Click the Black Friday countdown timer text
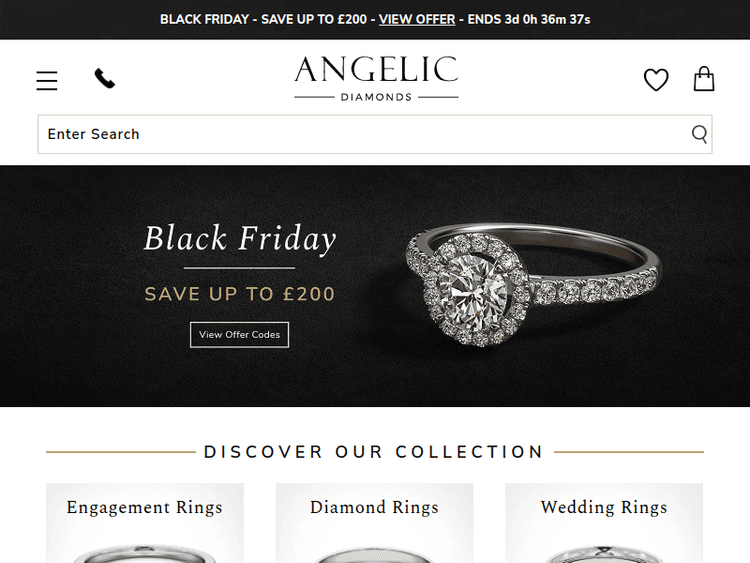Image resolution: width=750 pixels, height=563 pixels. tap(529, 20)
